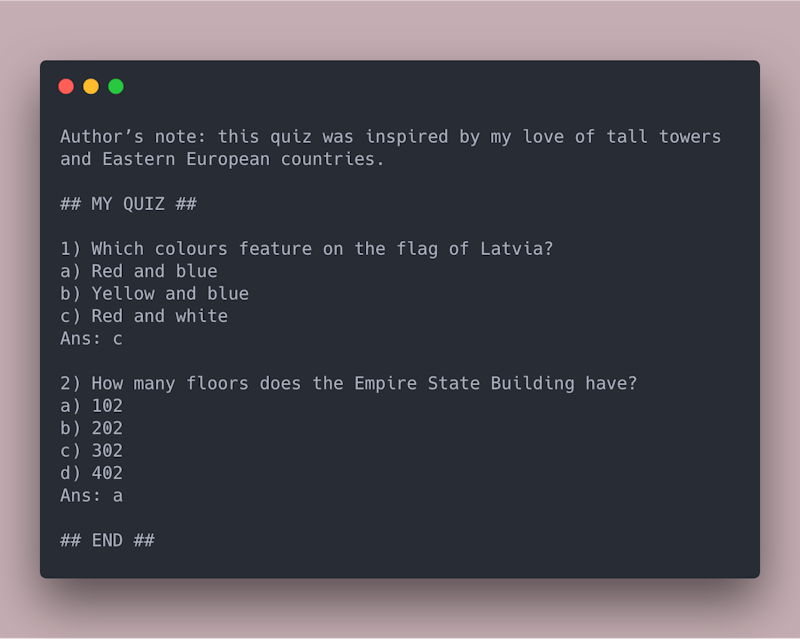Image resolution: width=800 pixels, height=639 pixels.
Task: Select question 1 about the Latvia flag
Action: (306, 248)
